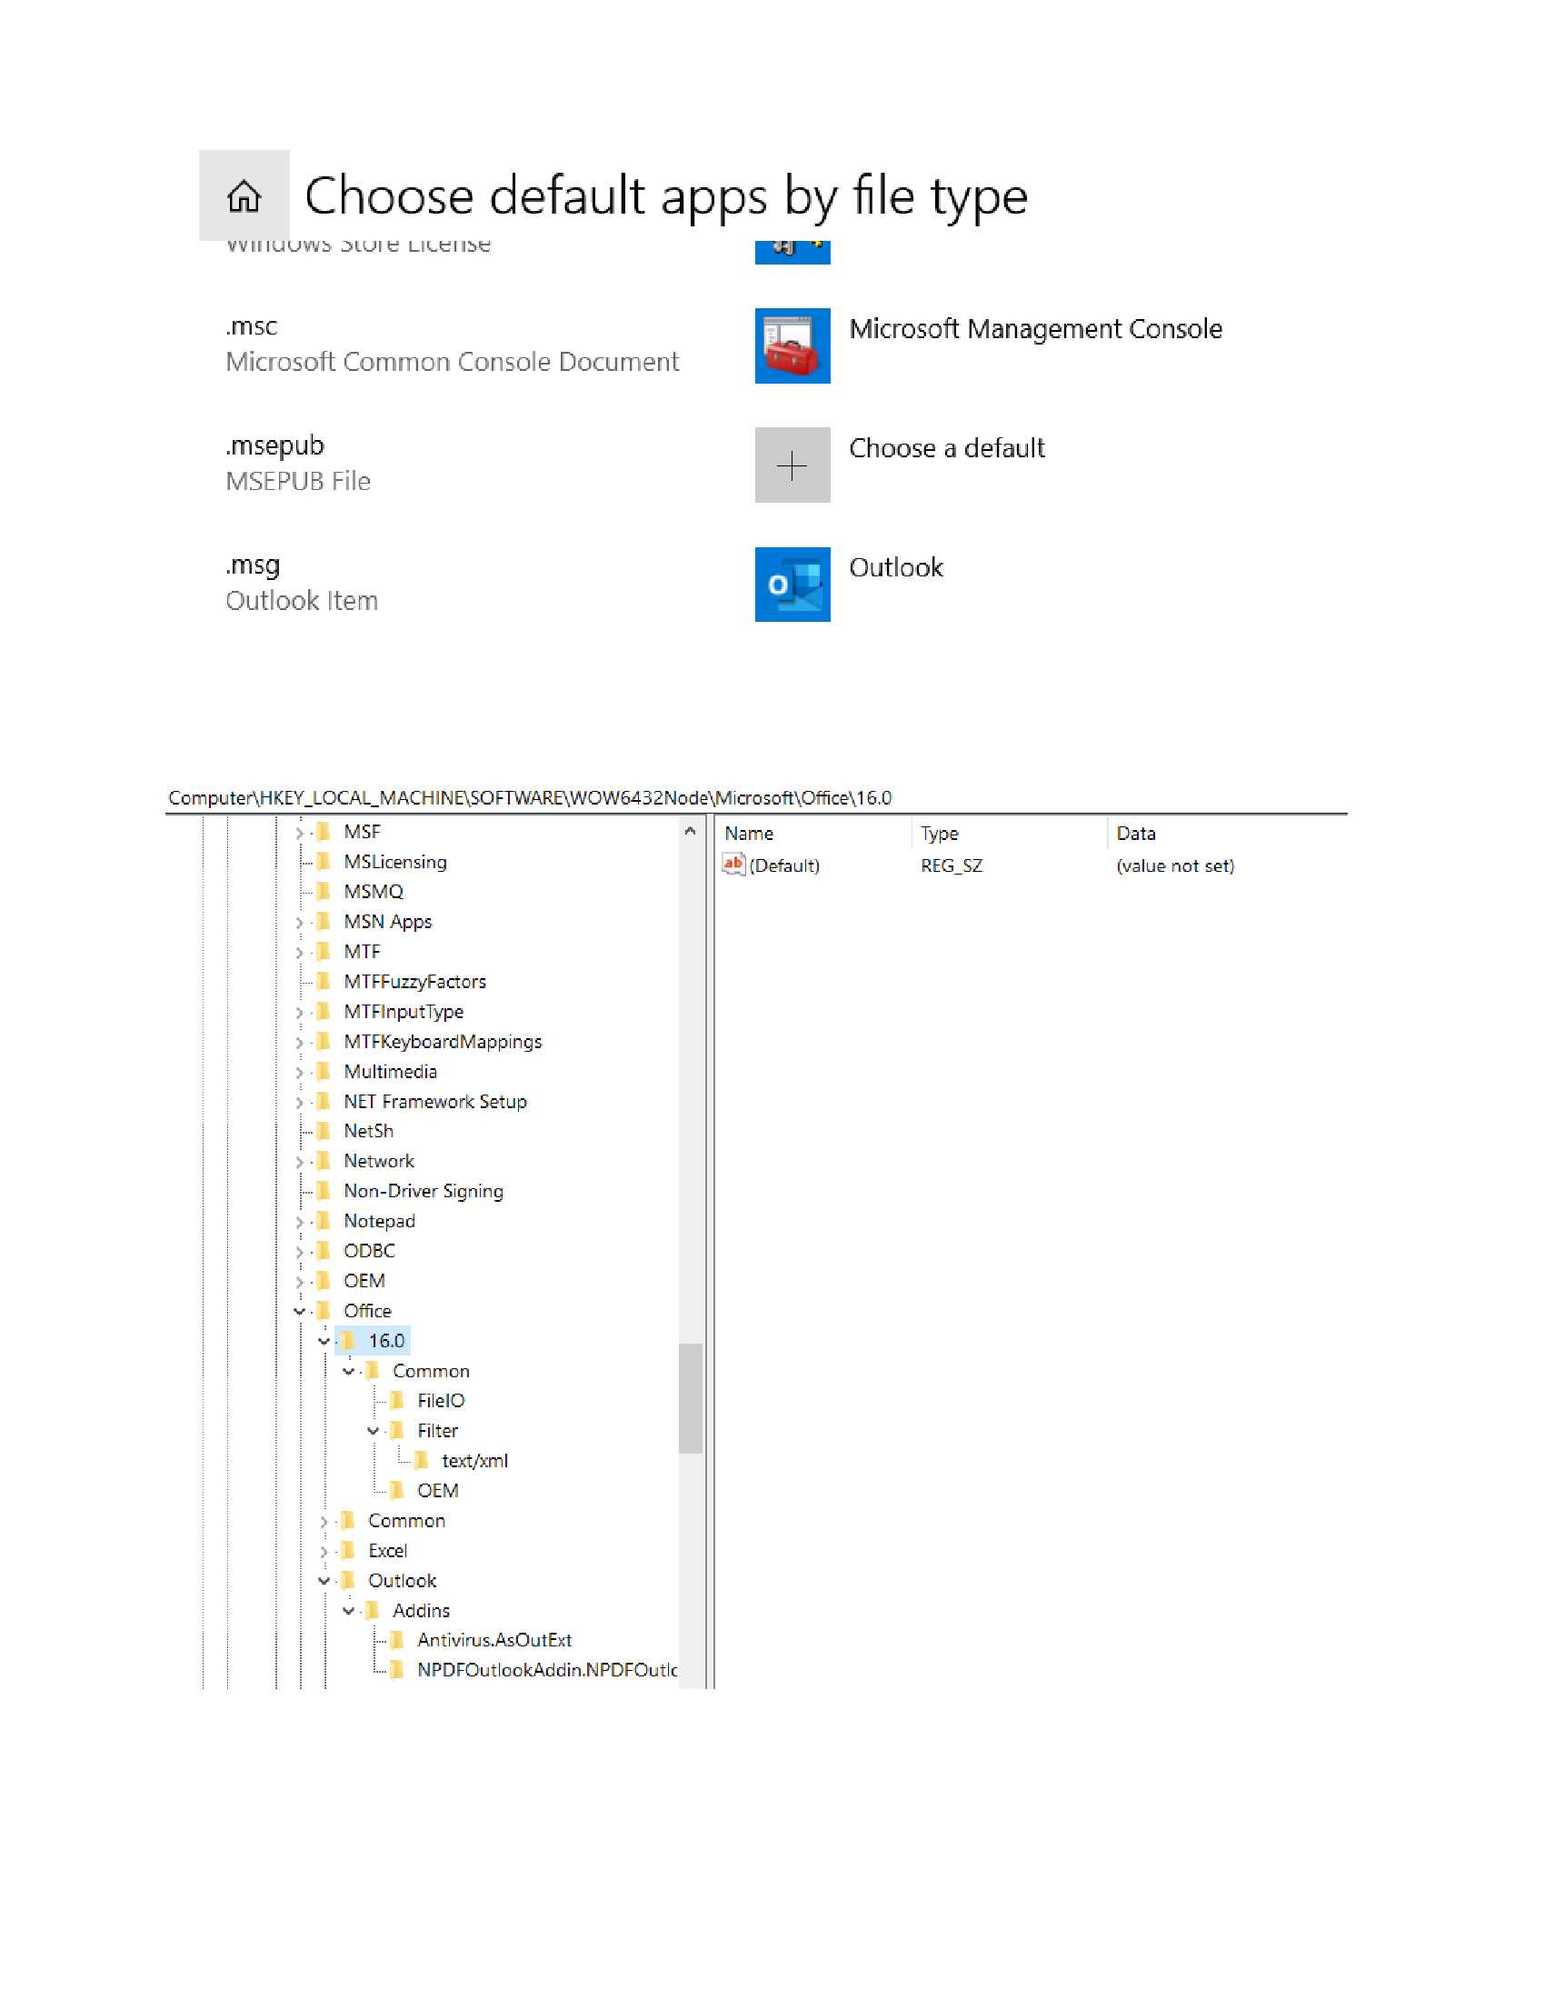
Task: Click the Outlook folder icon in tree
Action: tap(348, 1580)
